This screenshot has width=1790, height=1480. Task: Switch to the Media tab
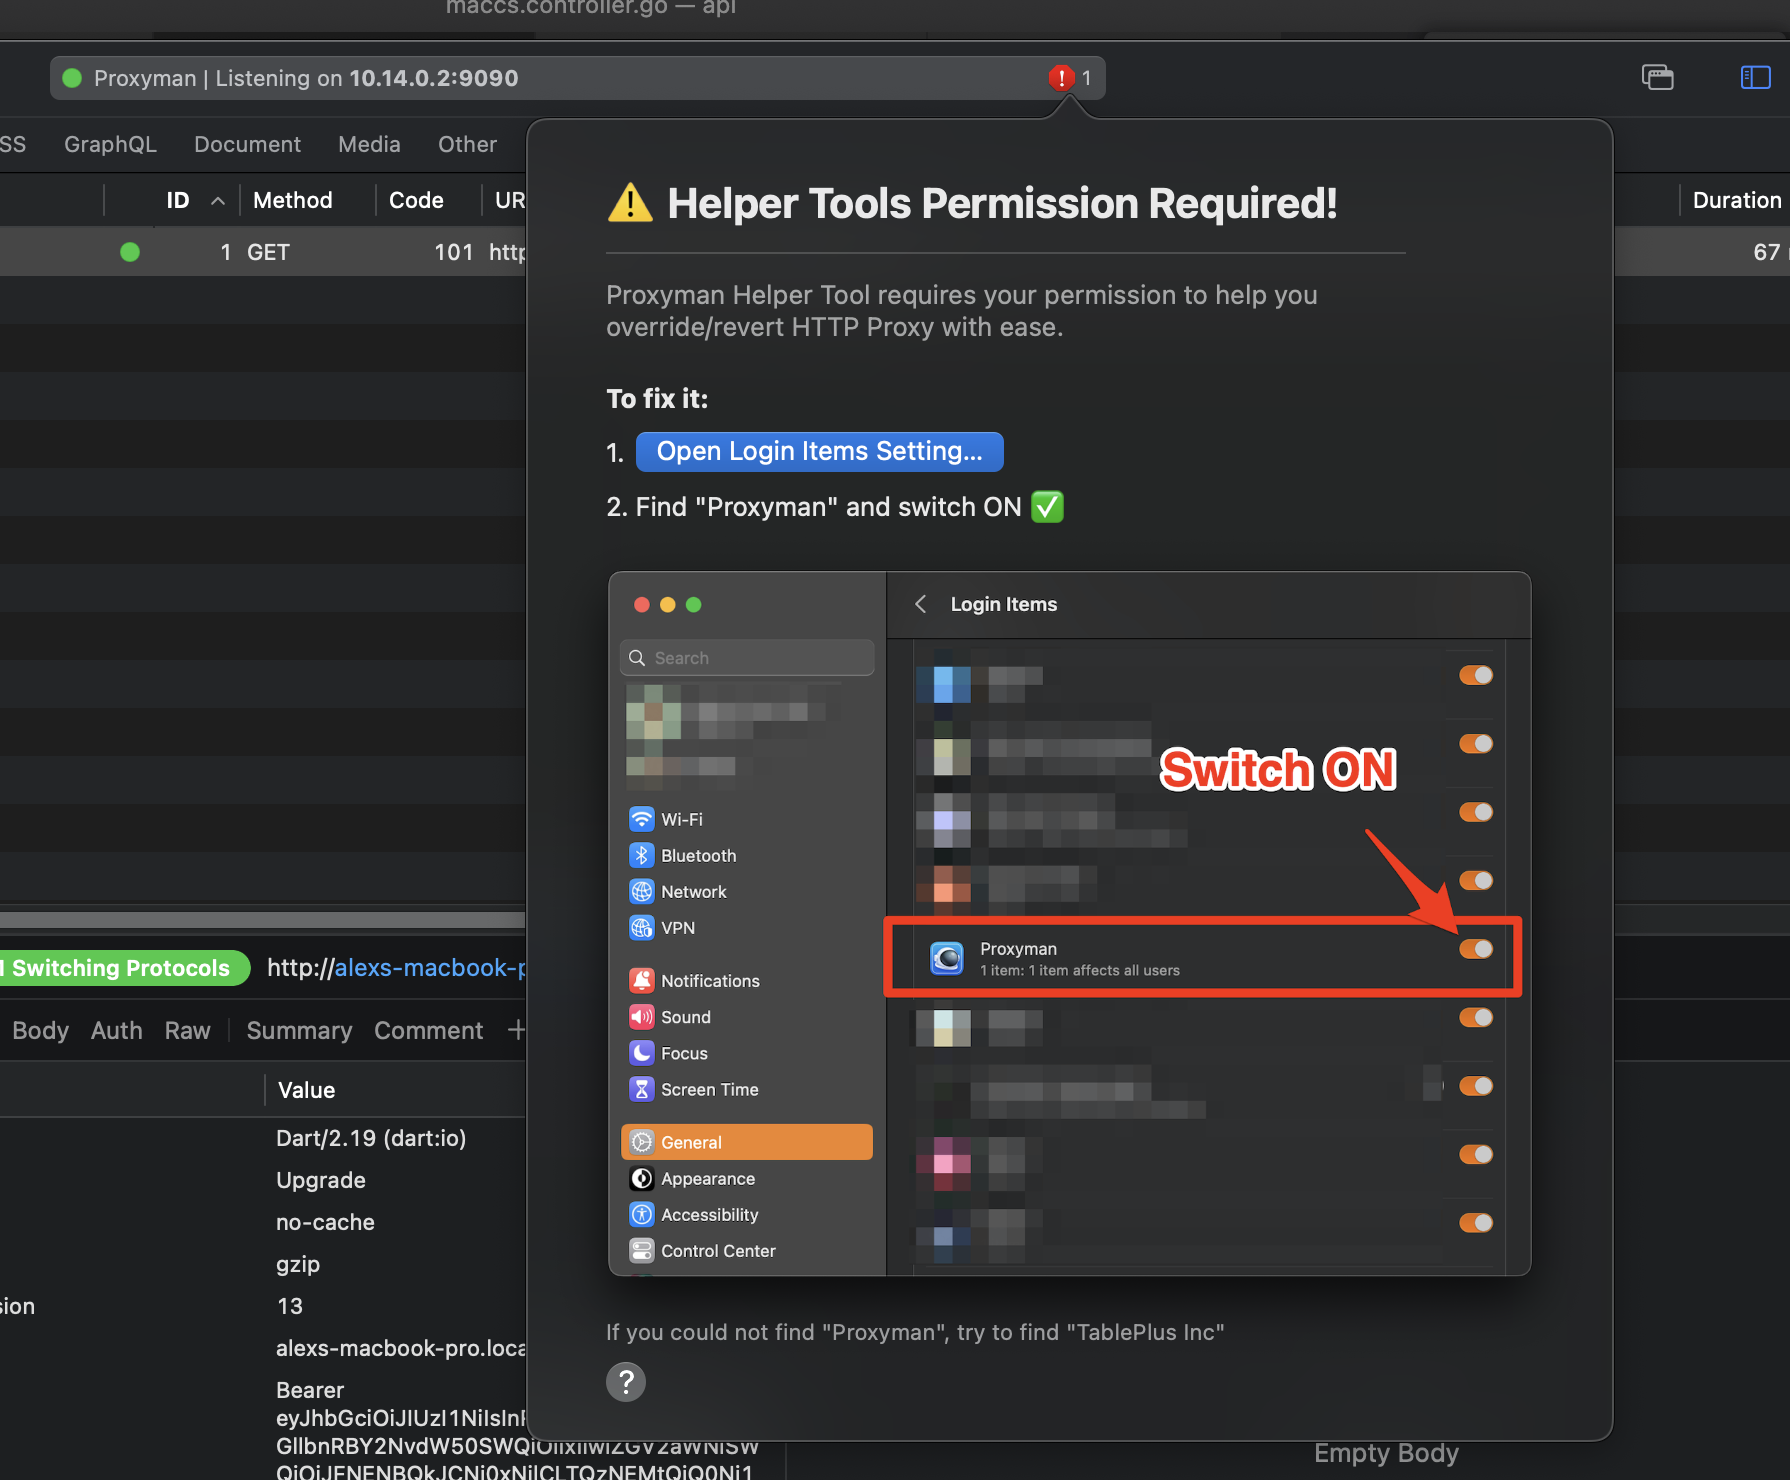(368, 144)
